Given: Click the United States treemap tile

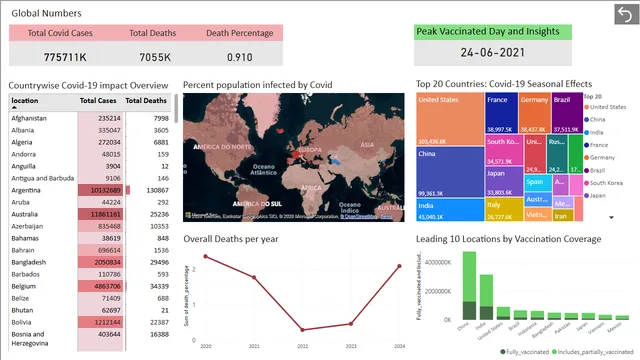Looking at the screenshot, I should pyautogui.click(x=450, y=119).
